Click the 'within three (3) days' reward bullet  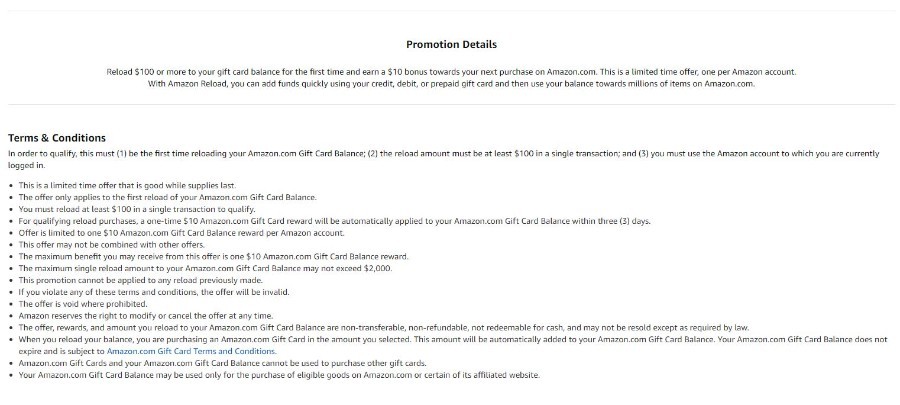pyautogui.click(x=335, y=221)
